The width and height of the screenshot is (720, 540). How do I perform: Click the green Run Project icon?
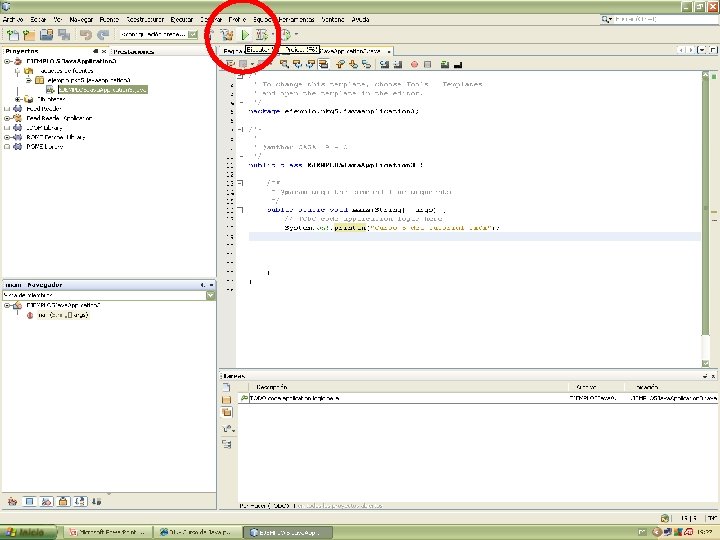(245, 35)
